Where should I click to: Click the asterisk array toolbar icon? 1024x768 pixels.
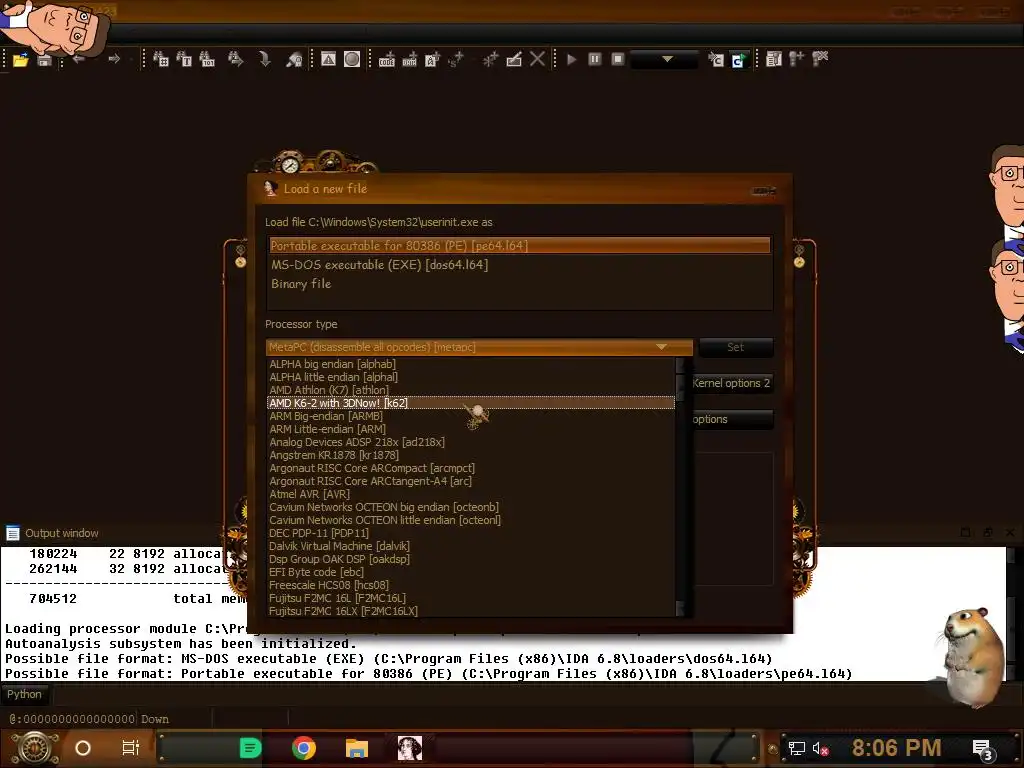click(490, 59)
